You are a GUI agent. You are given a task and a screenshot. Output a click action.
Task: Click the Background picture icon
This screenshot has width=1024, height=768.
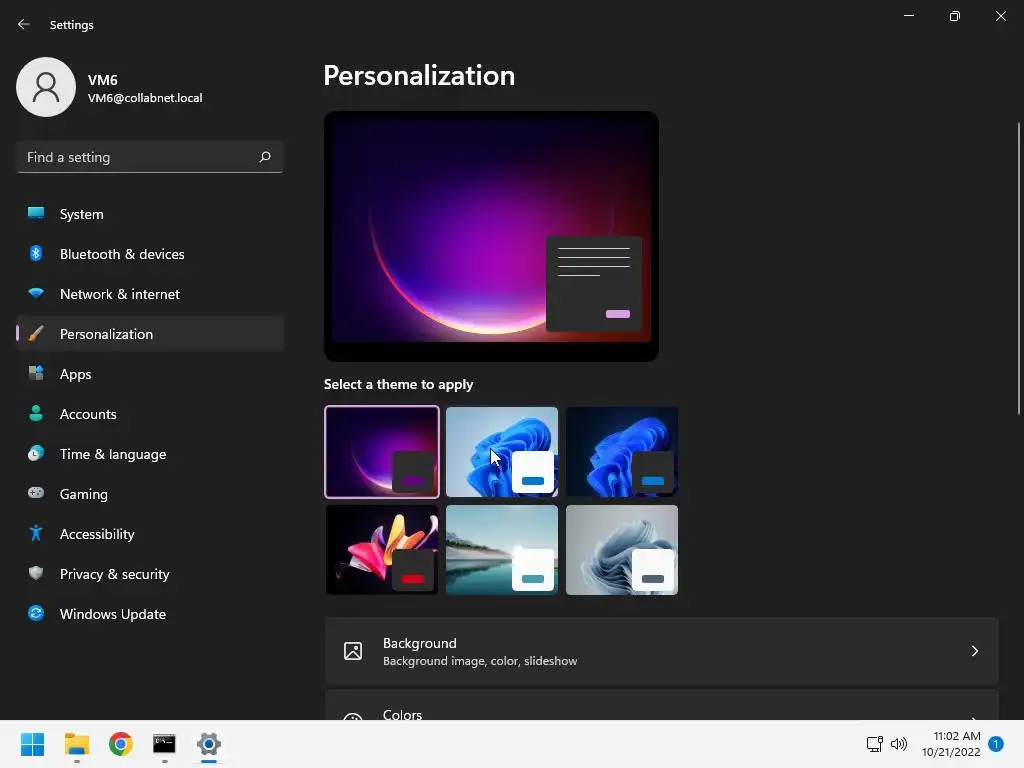(x=353, y=651)
